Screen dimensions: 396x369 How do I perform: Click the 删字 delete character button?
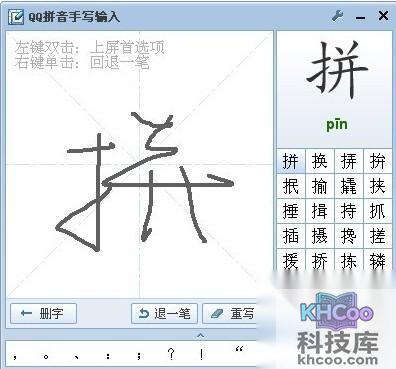tap(43, 313)
